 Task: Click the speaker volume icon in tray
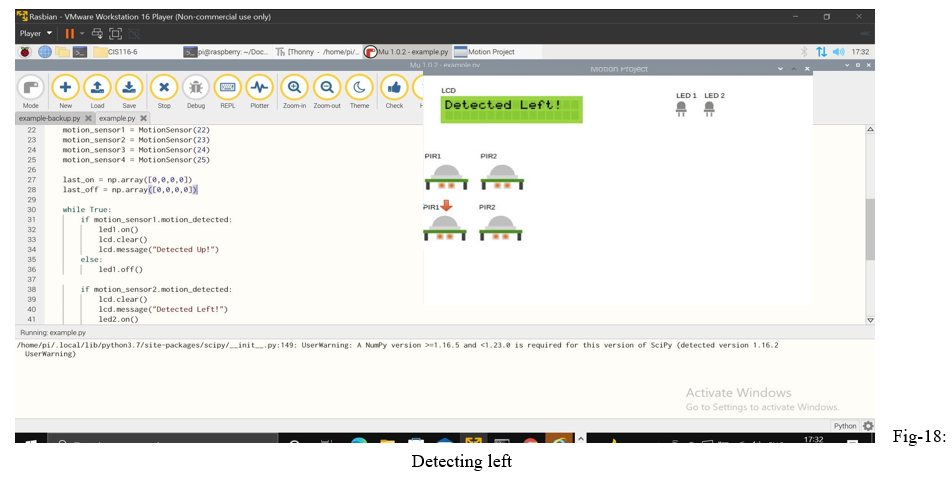[x=839, y=52]
